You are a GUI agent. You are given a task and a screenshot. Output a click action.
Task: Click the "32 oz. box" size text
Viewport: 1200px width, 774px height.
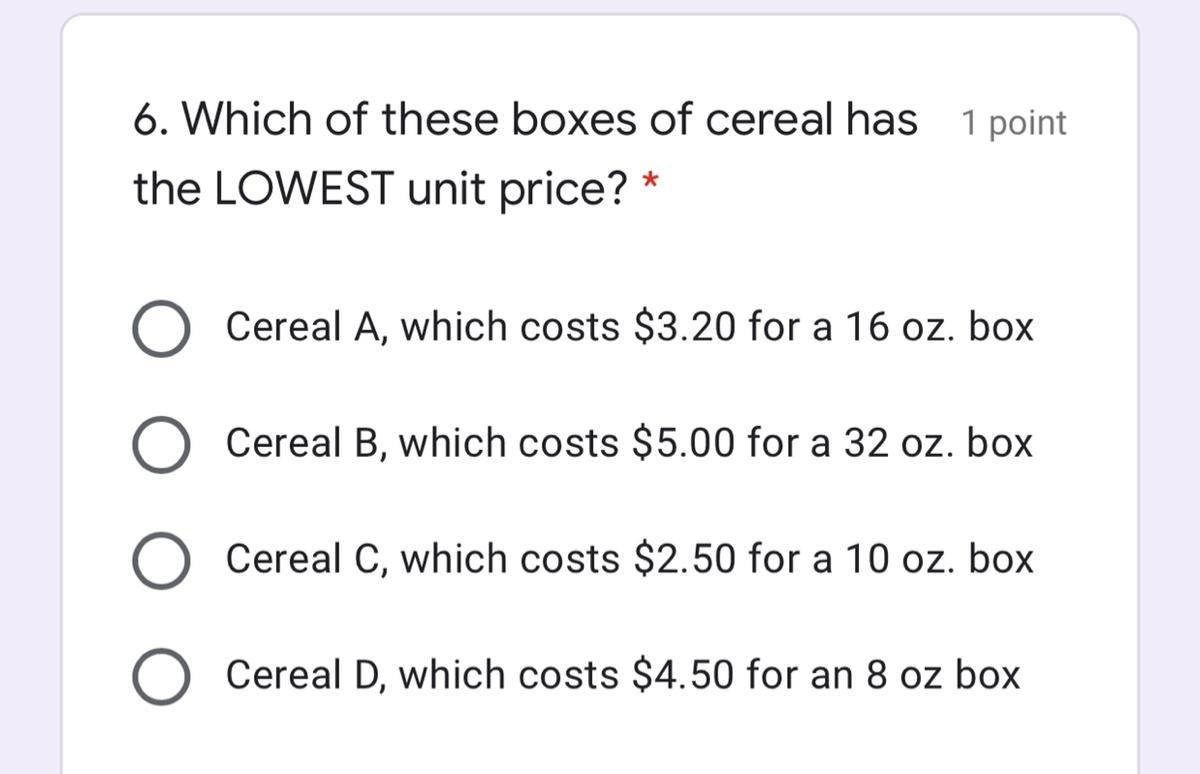[939, 443]
